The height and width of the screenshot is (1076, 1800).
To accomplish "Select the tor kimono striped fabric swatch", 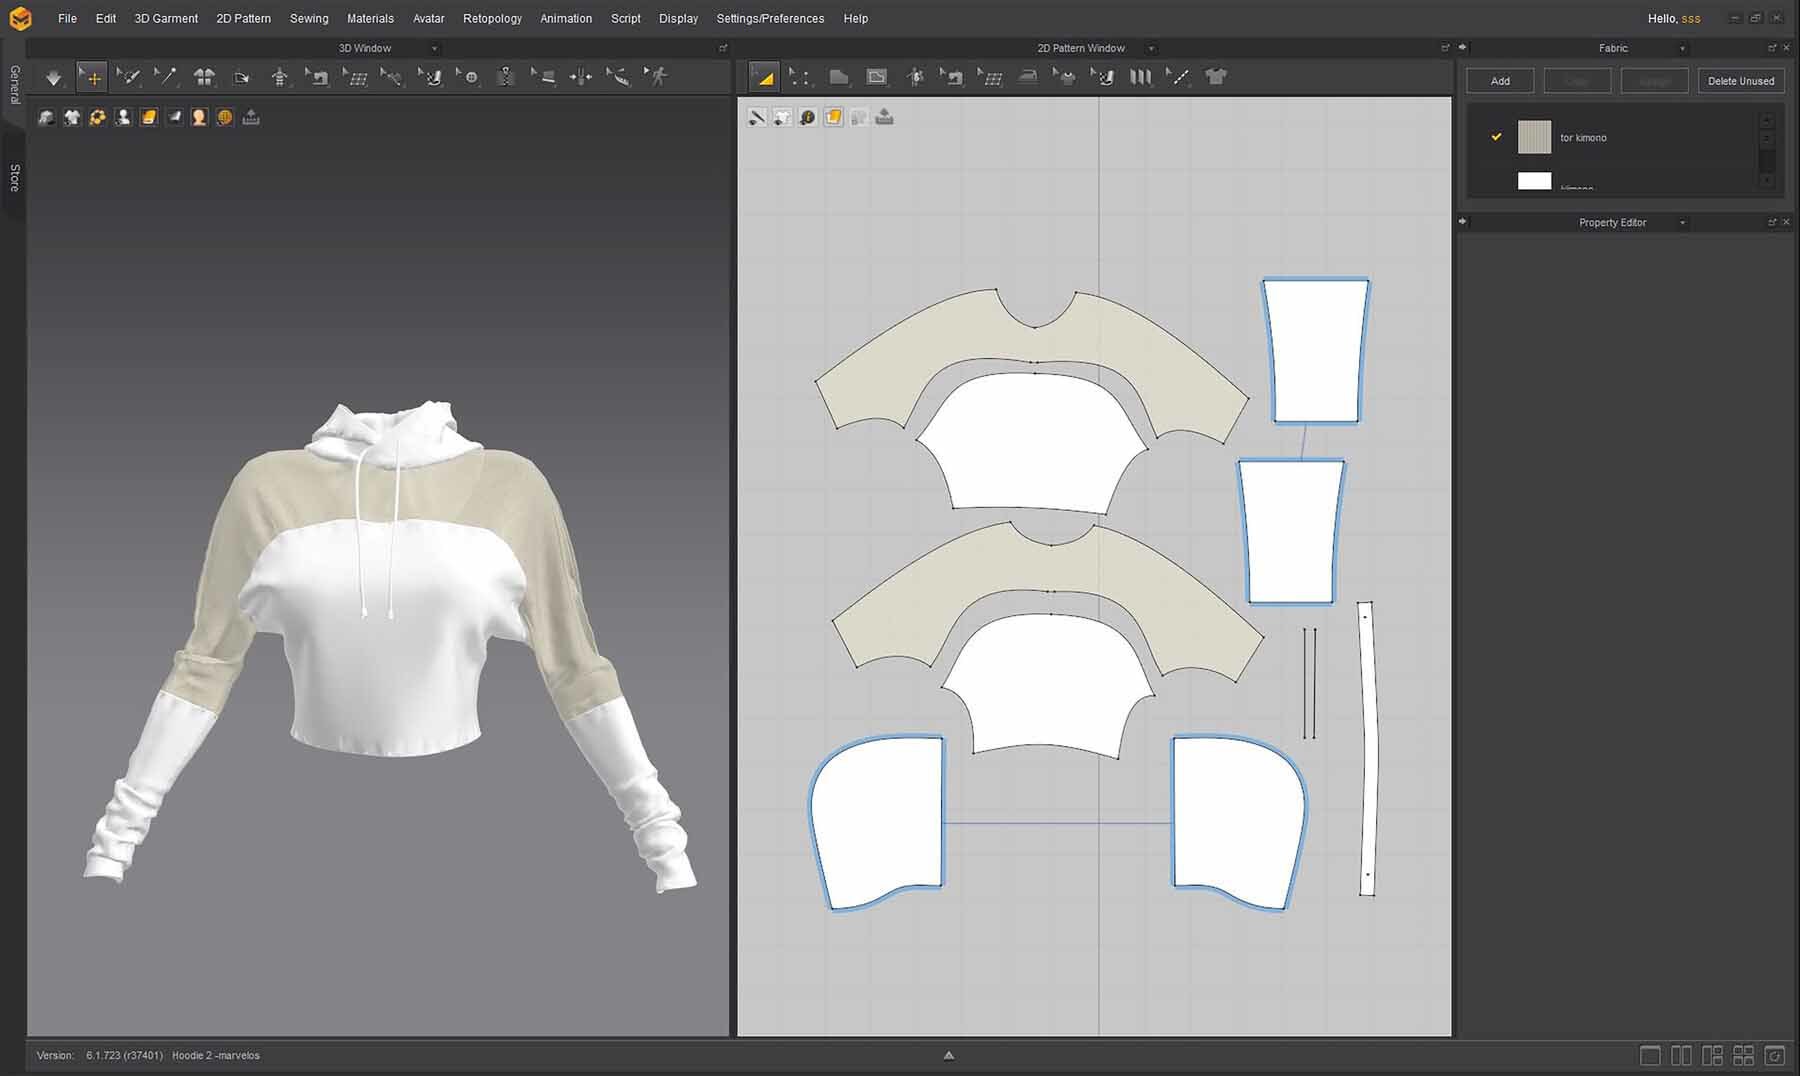I will 1534,137.
